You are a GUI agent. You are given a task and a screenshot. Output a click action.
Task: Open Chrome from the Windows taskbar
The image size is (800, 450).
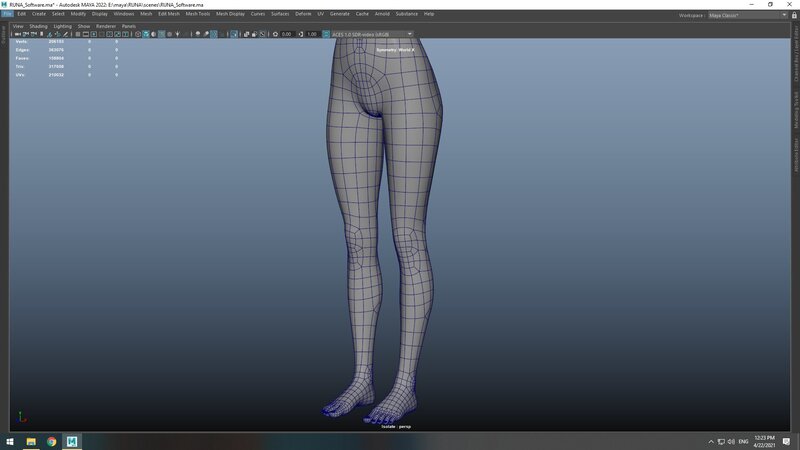pyautogui.click(x=51, y=441)
